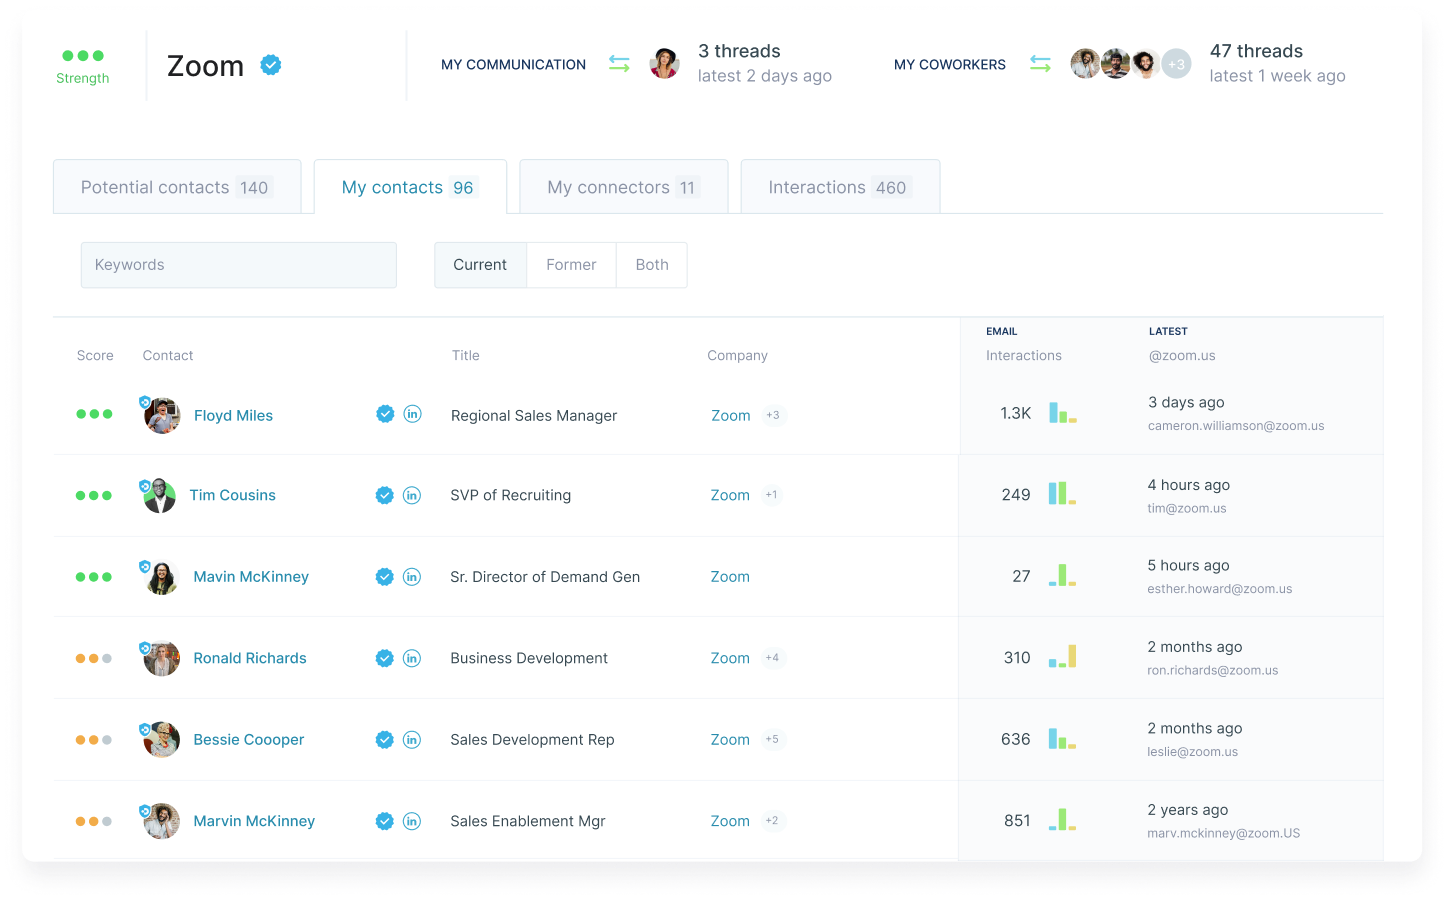Click interaction bar chart for Ronald Richards
Image resolution: width=1447 pixels, height=899 pixels.
point(1062,657)
